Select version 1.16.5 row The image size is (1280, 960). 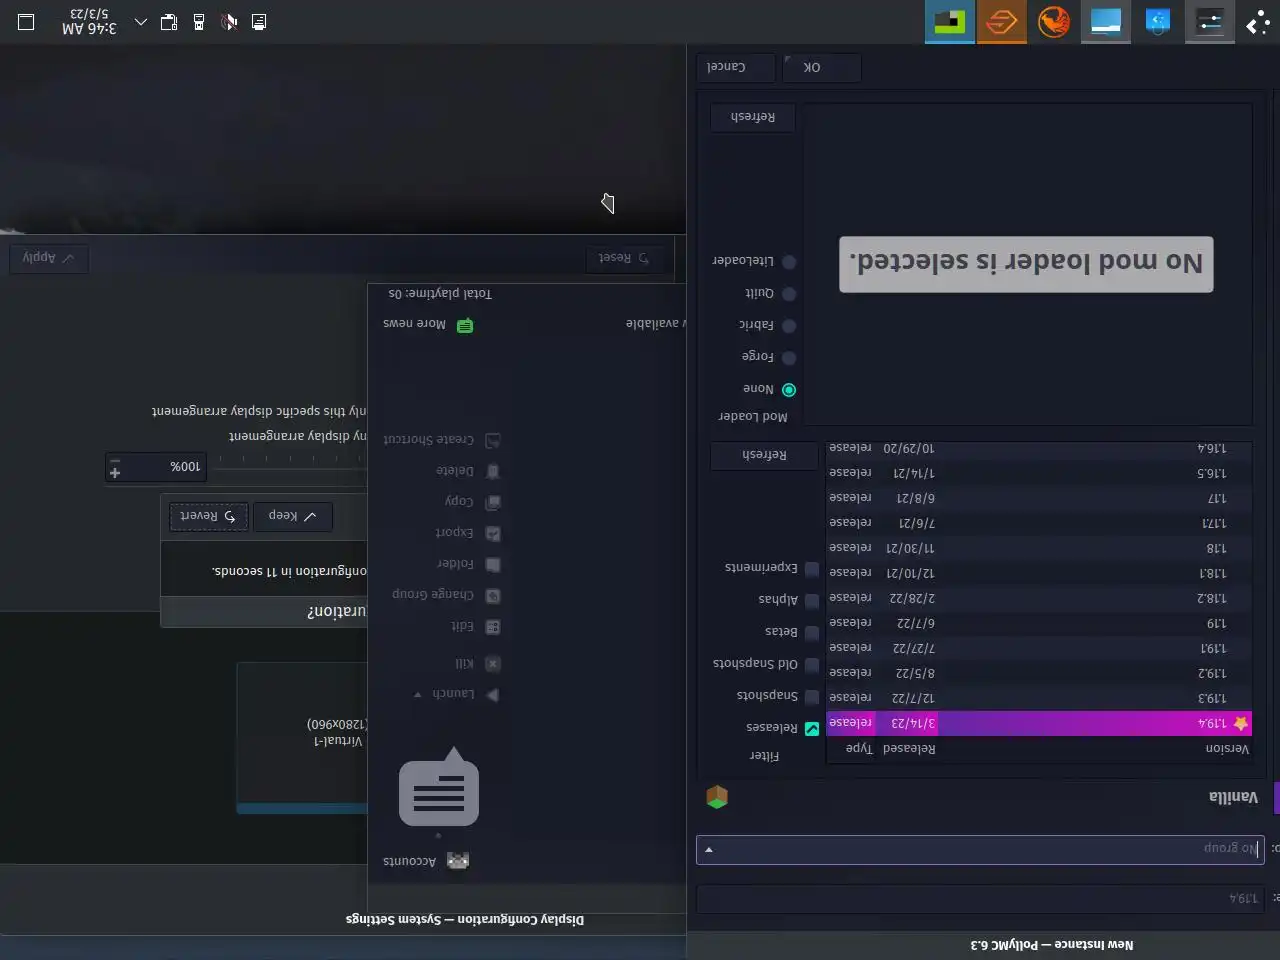pyautogui.click(x=1039, y=473)
